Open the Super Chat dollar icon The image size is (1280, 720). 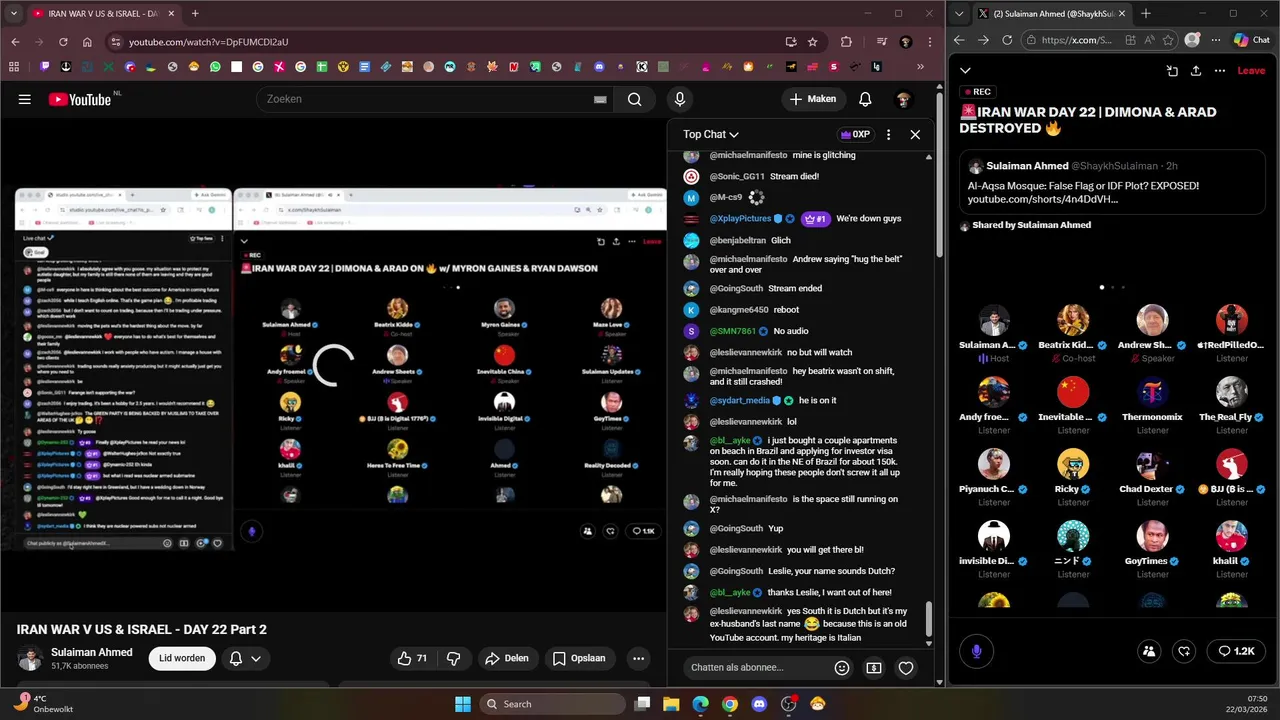[x=874, y=668]
